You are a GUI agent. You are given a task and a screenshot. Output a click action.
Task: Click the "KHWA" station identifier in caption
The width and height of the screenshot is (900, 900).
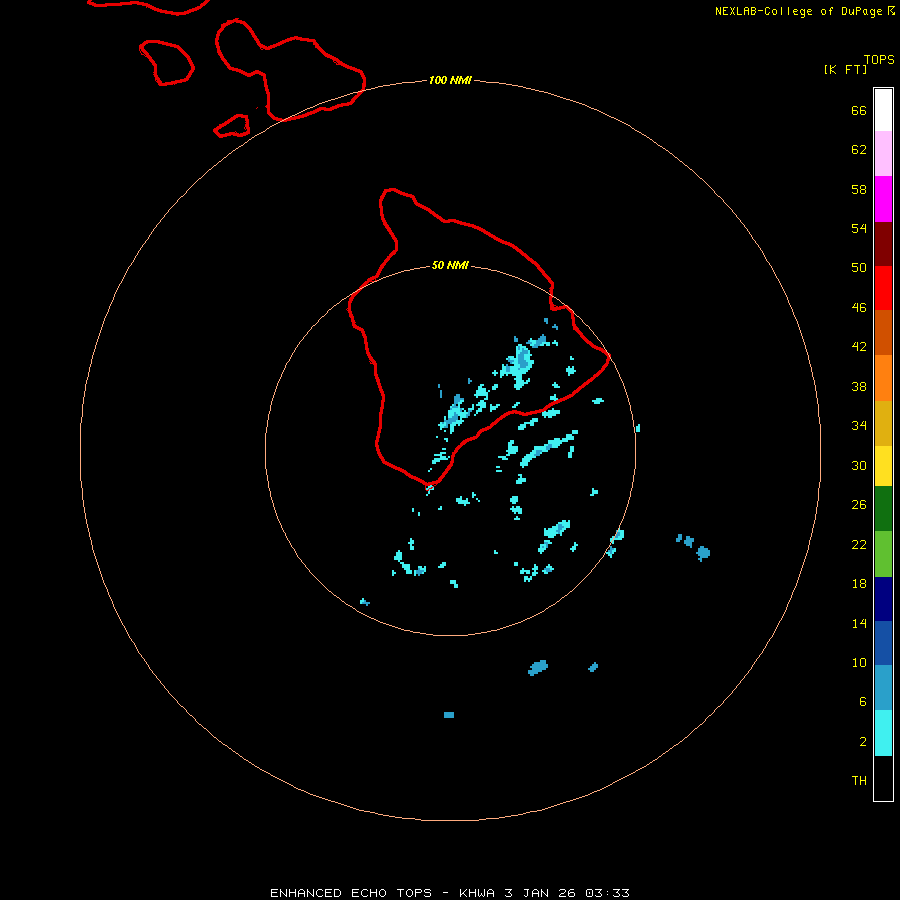point(476,893)
